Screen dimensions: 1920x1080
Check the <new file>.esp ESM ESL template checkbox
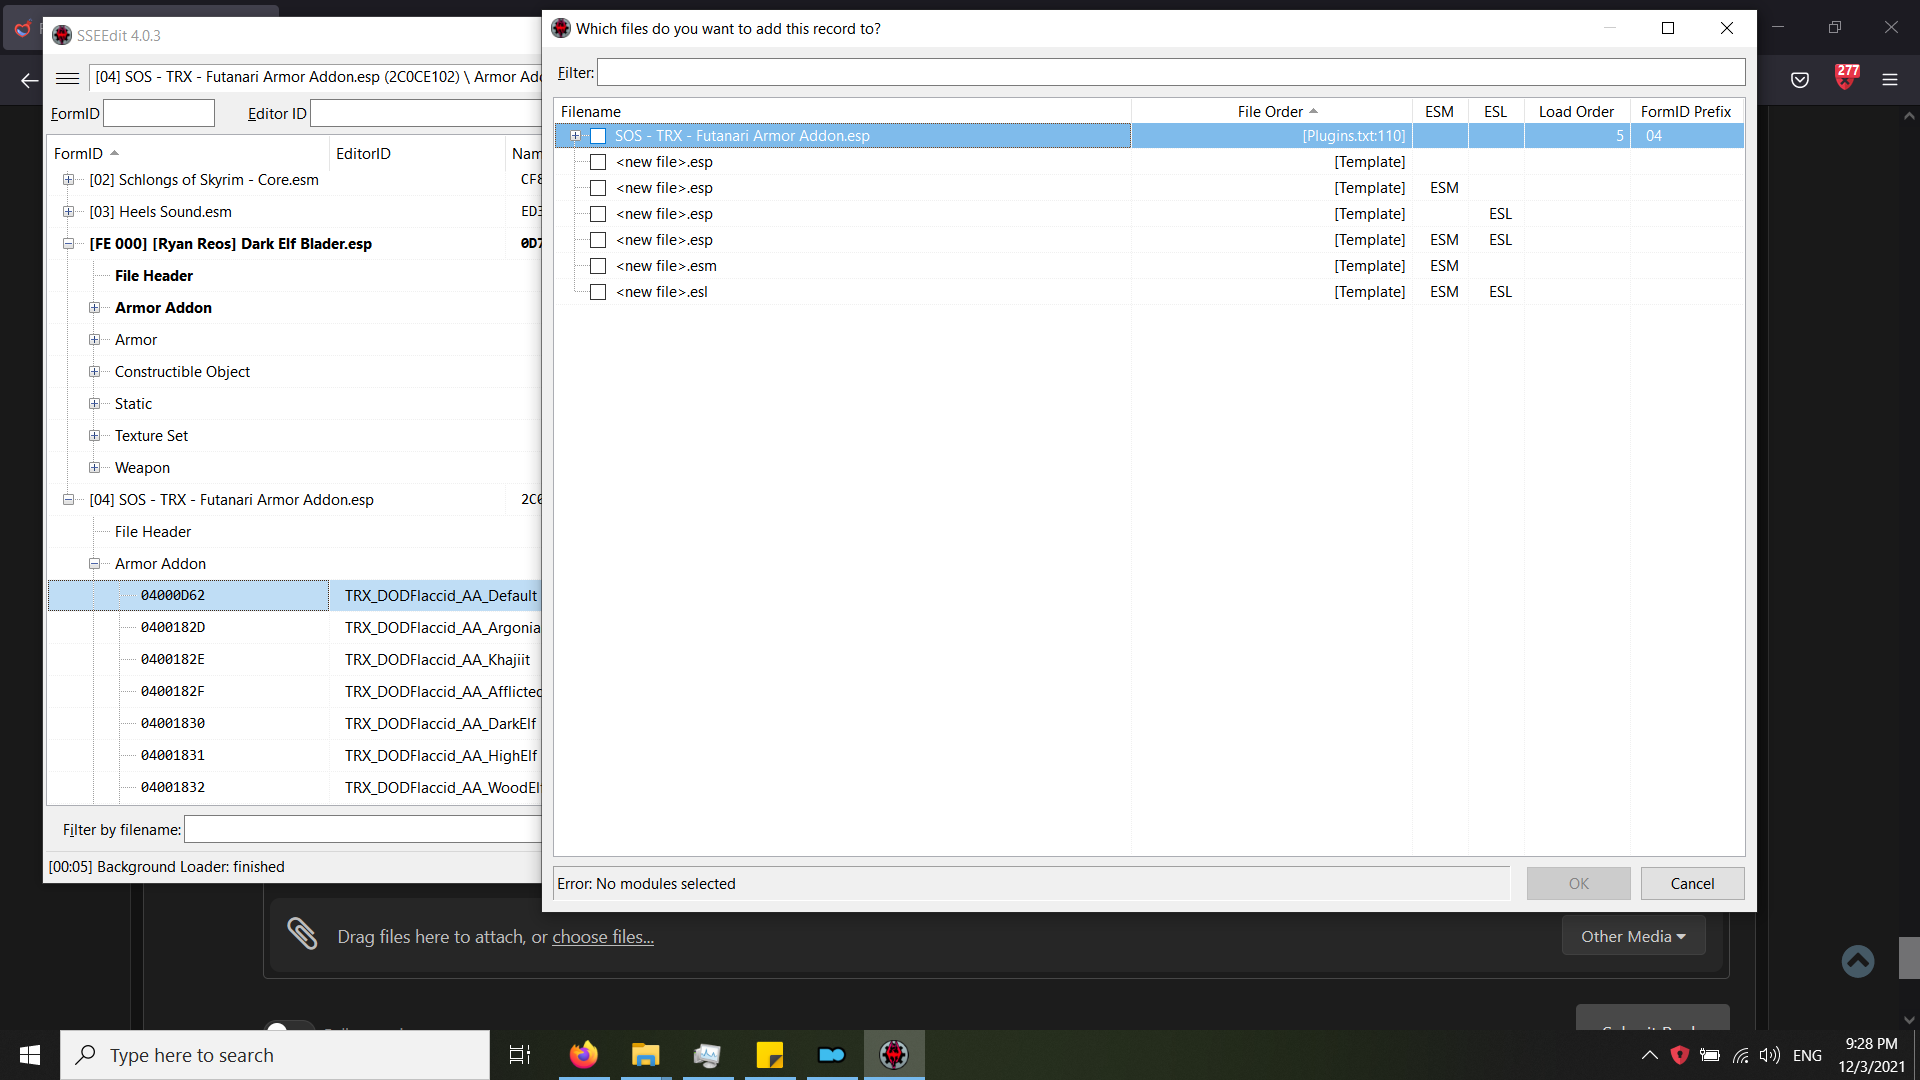click(x=598, y=240)
